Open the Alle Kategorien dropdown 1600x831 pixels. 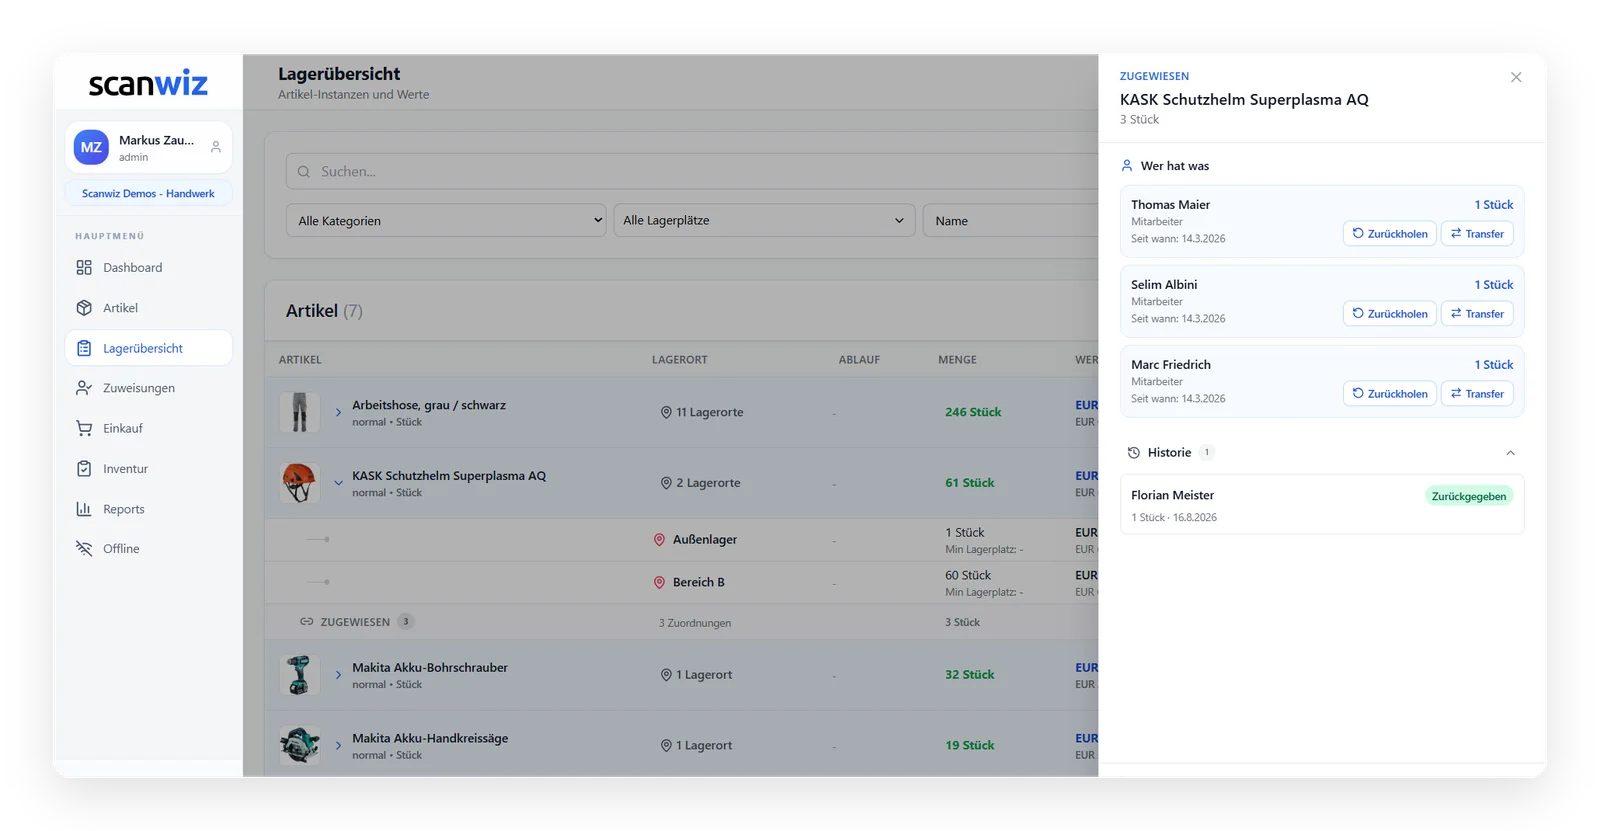446,220
